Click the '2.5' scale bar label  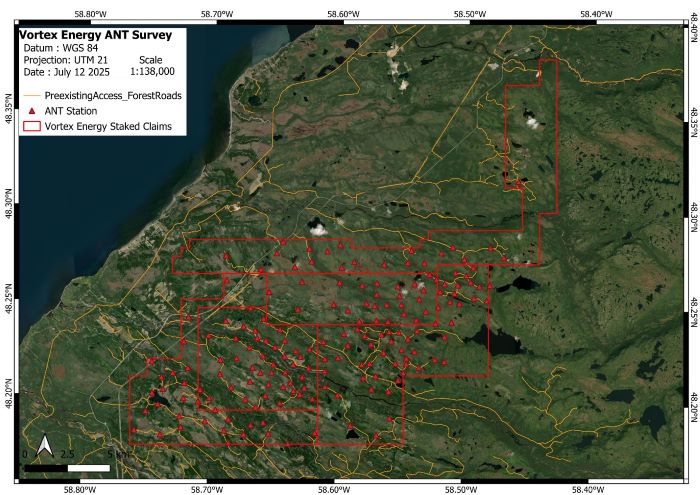coord(67,454)
